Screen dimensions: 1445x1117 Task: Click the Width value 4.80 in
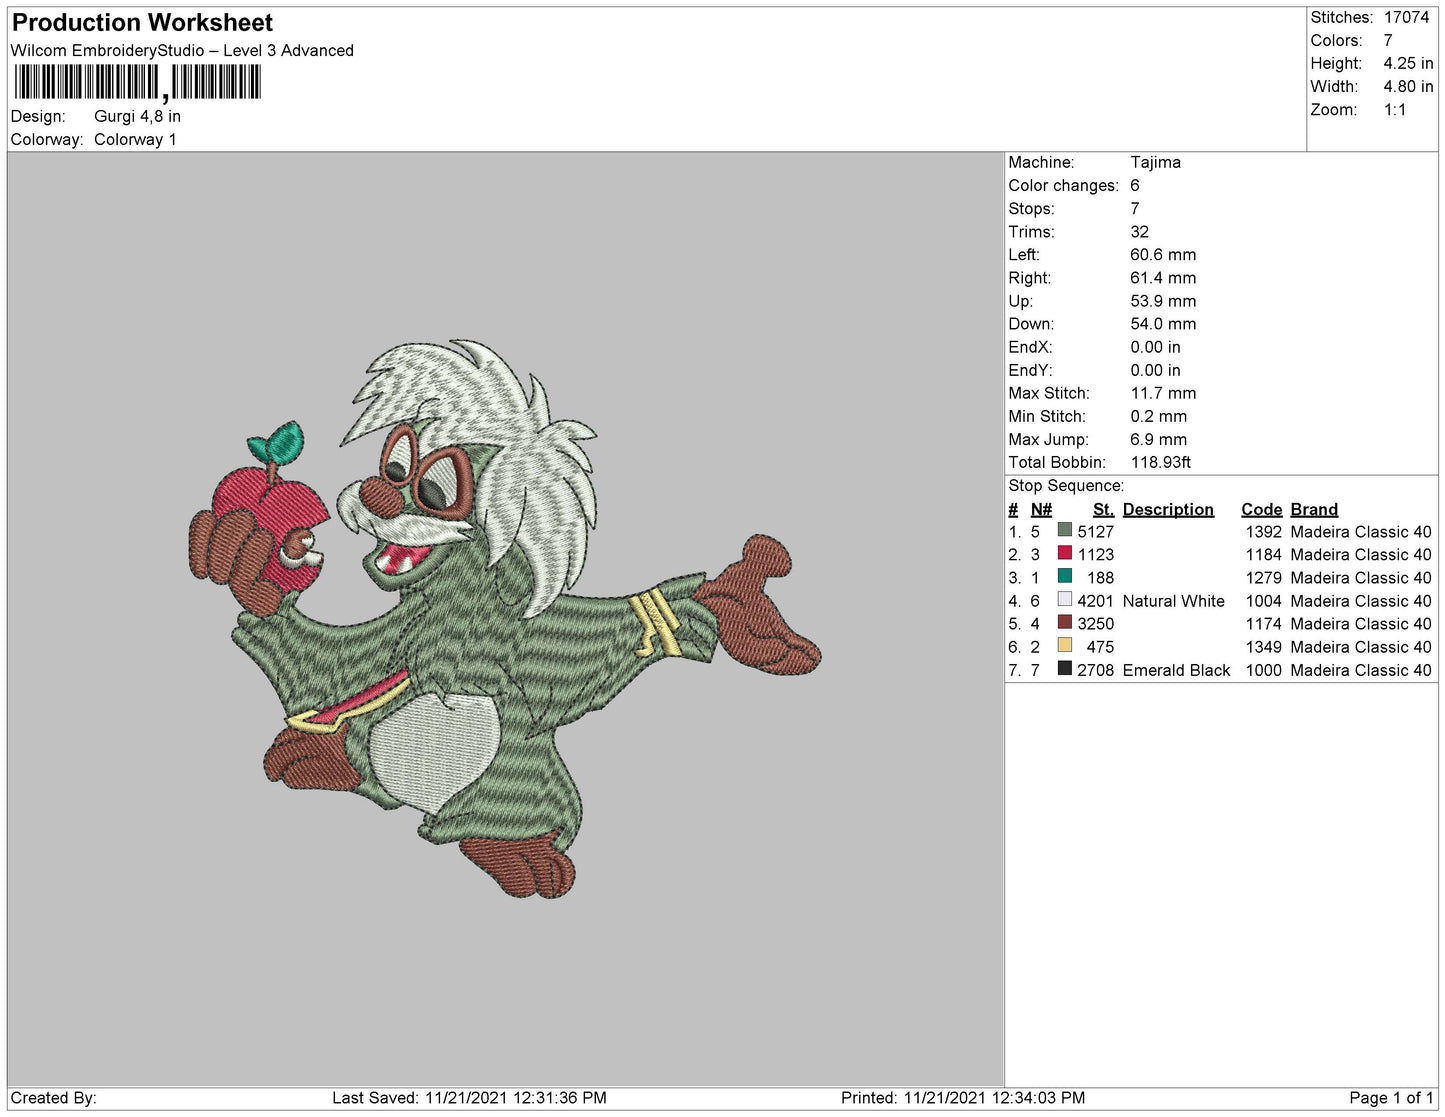tap(1408, 86)
